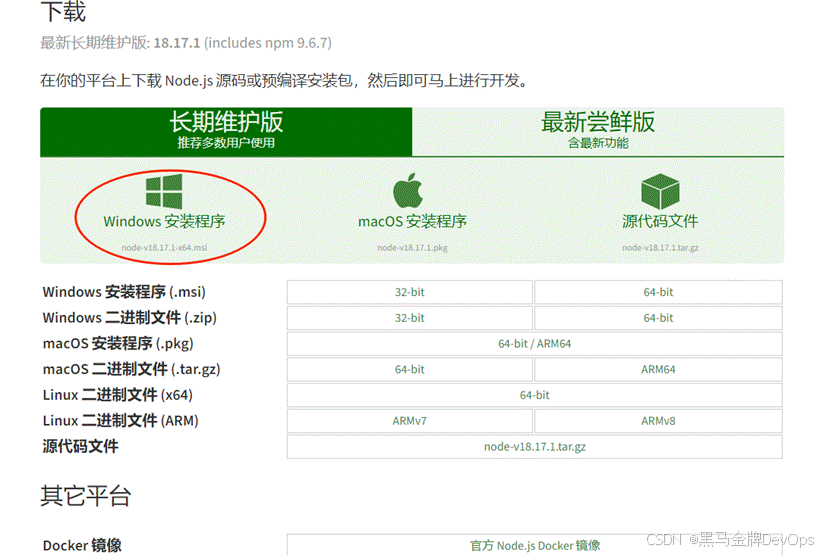829x555 pixels.
Task: Click the Apple macOS logo icon
Action: point(408,190)
